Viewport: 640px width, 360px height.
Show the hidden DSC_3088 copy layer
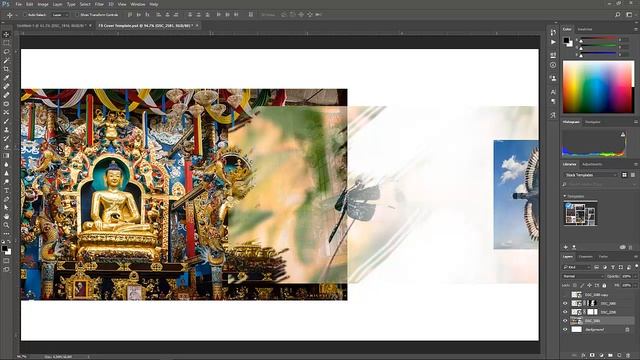tap(565, 295)
